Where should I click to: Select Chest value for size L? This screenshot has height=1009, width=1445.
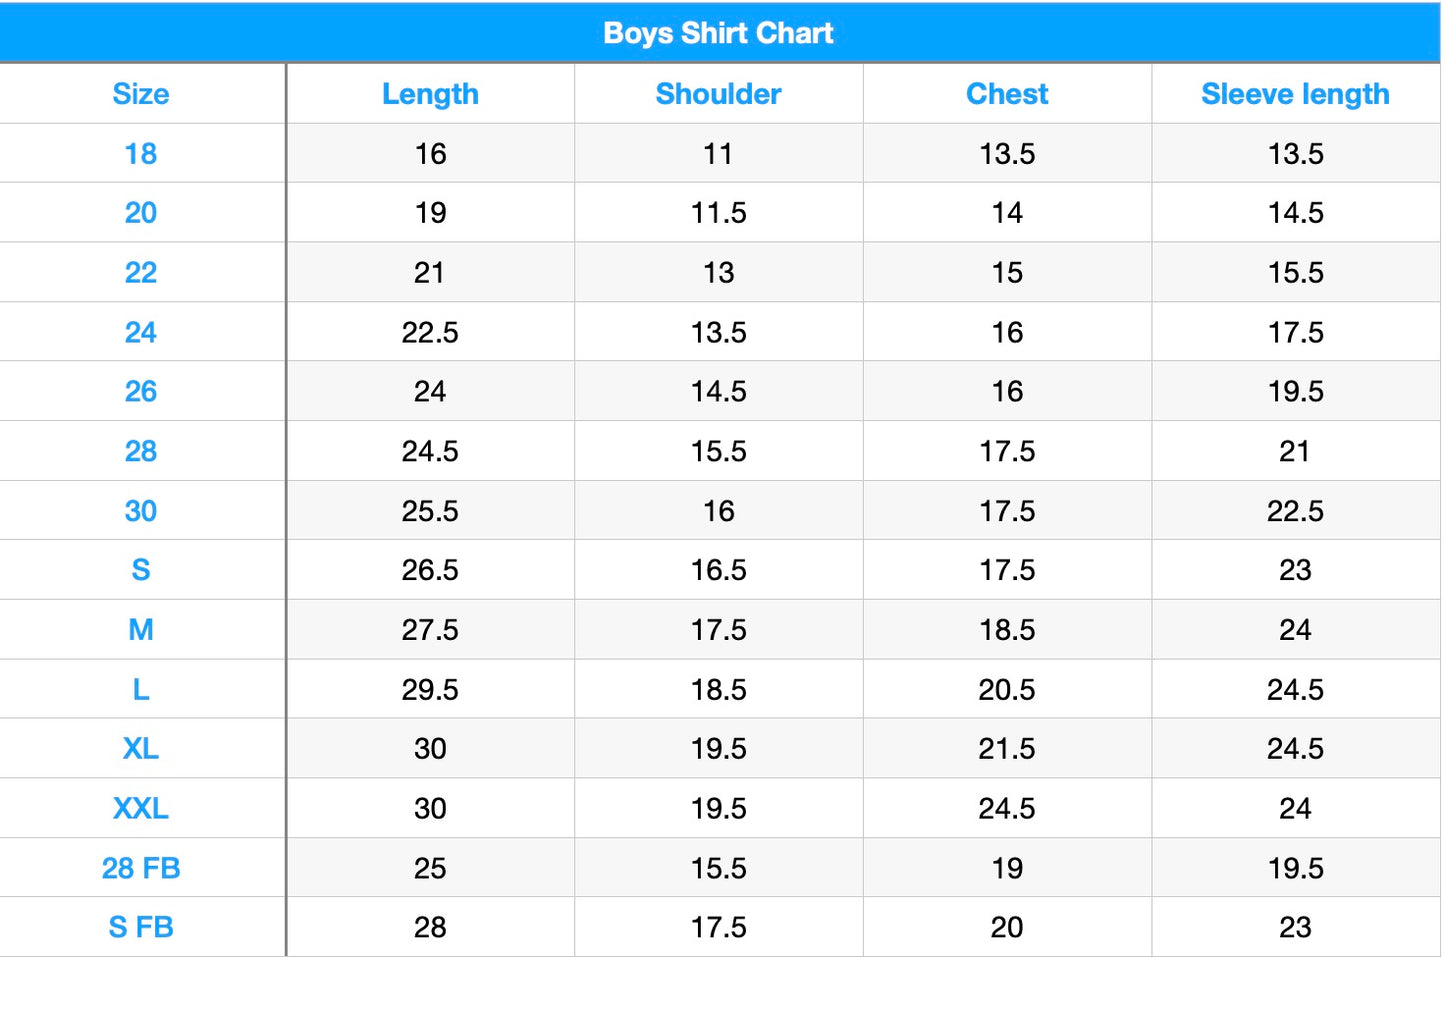[x=1007, y=690]
